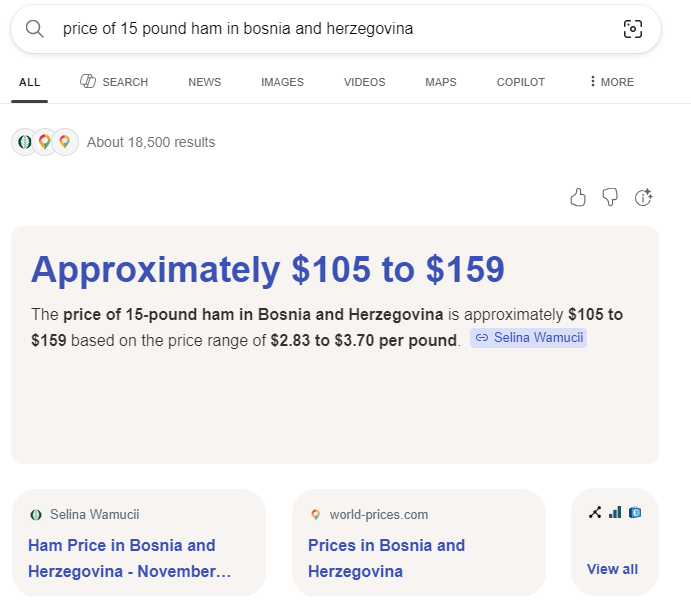Image resolution: width=691 pixels, height=610 pixels.
Task: Click the thumbs up feedback icon
Action: (578, 197)
